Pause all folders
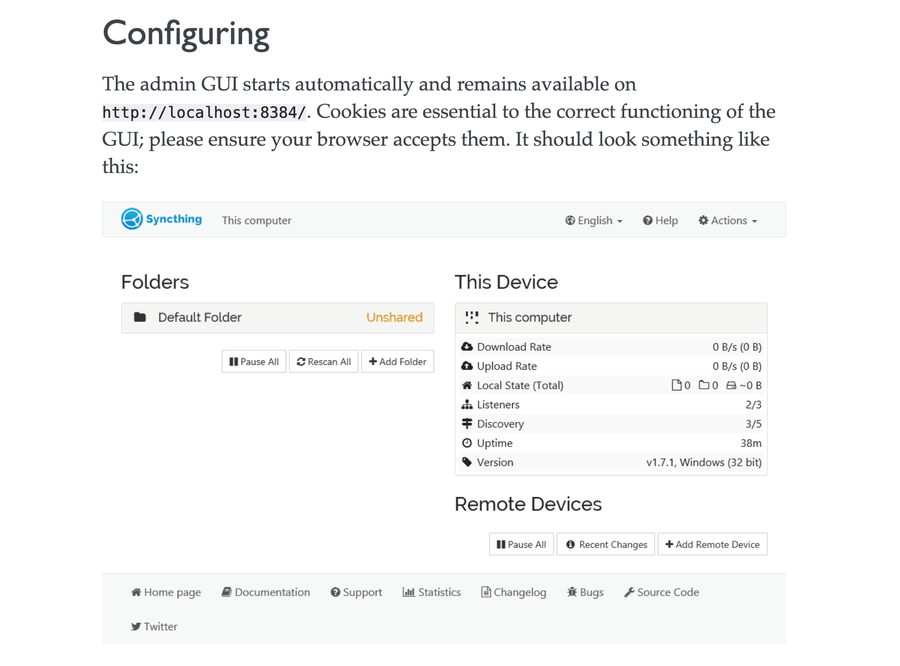This screenshot has width=900, height=666. [254, 362]
